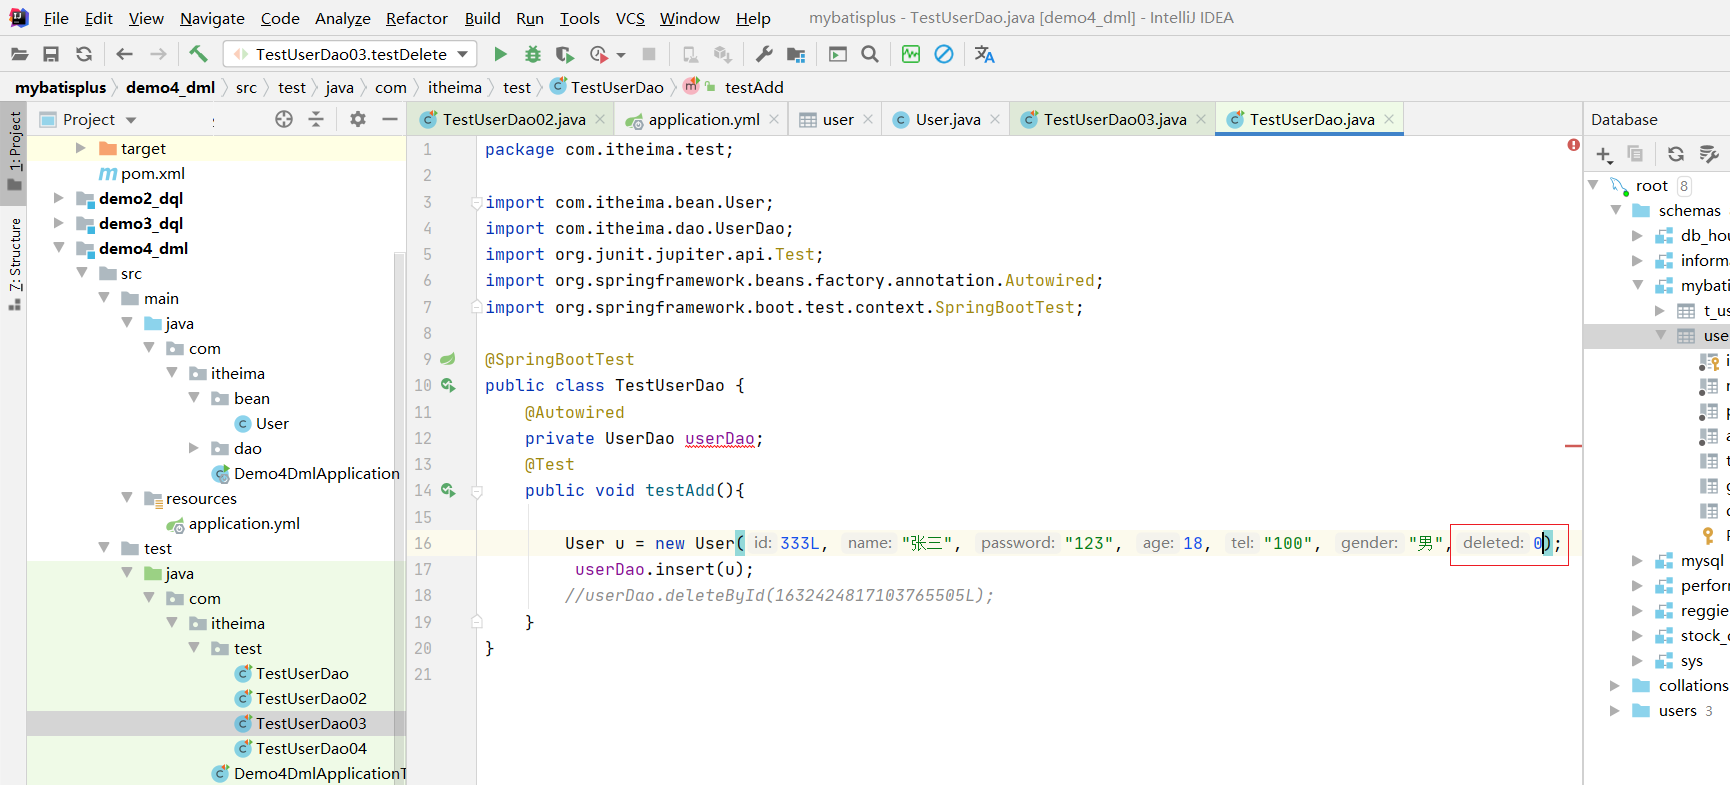Click run gutter icon beside testAdd method
Screen dimensions: 1730x785
[448, 490]
